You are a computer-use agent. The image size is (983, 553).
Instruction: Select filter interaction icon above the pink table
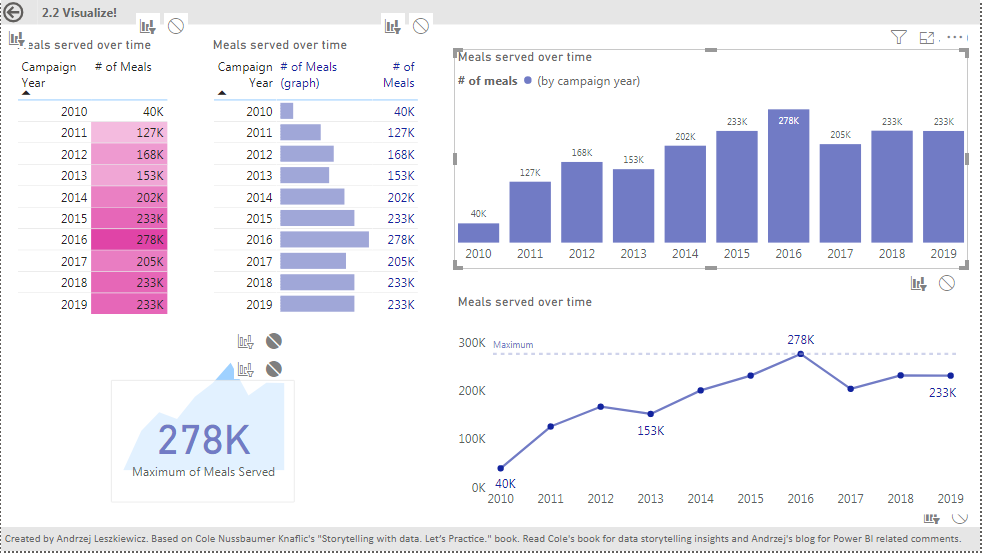(148, 26)
